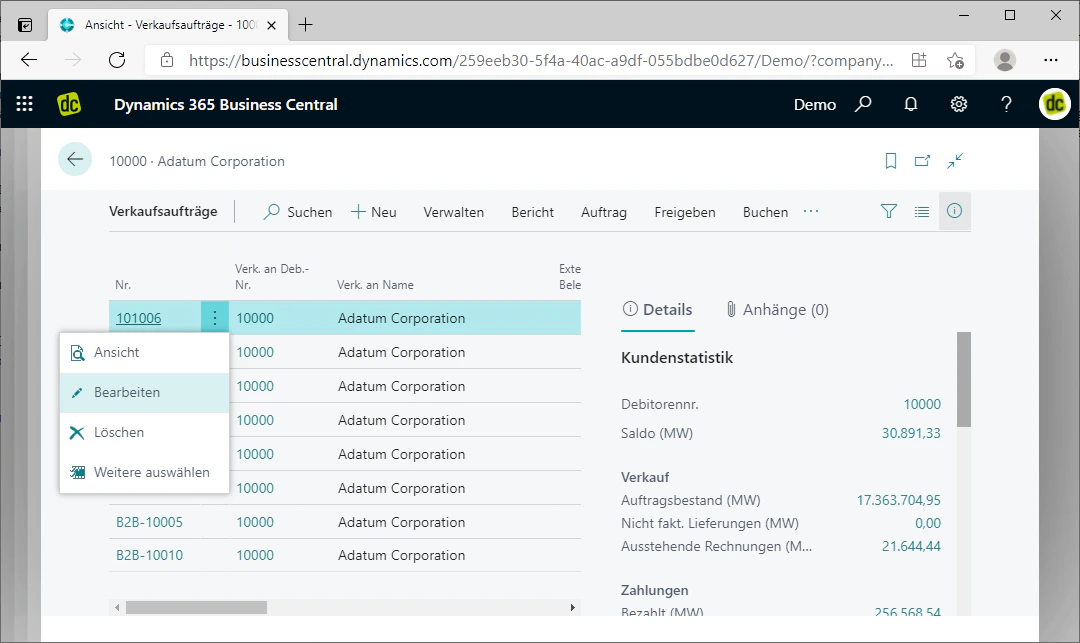The width and height of the screenshot is (1080, 643).
Task: Choose Weitere auswählen in the context menu
Action: pos(145,472)
